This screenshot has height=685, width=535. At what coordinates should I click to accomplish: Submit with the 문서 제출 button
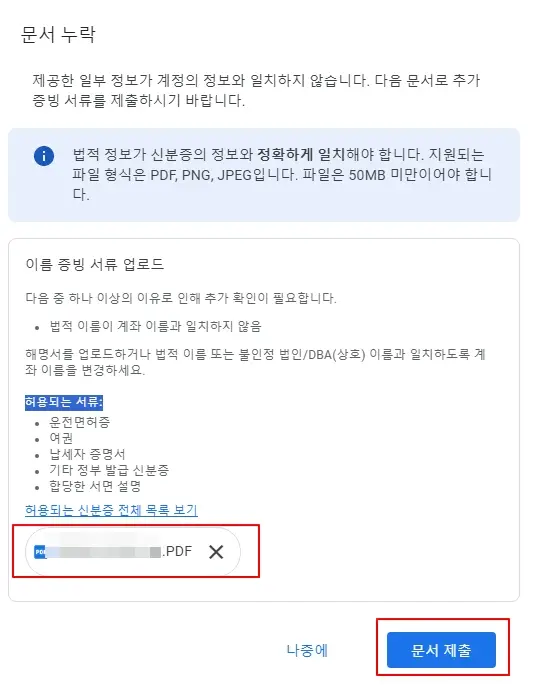pyautogui.click(x=441, y=650)
